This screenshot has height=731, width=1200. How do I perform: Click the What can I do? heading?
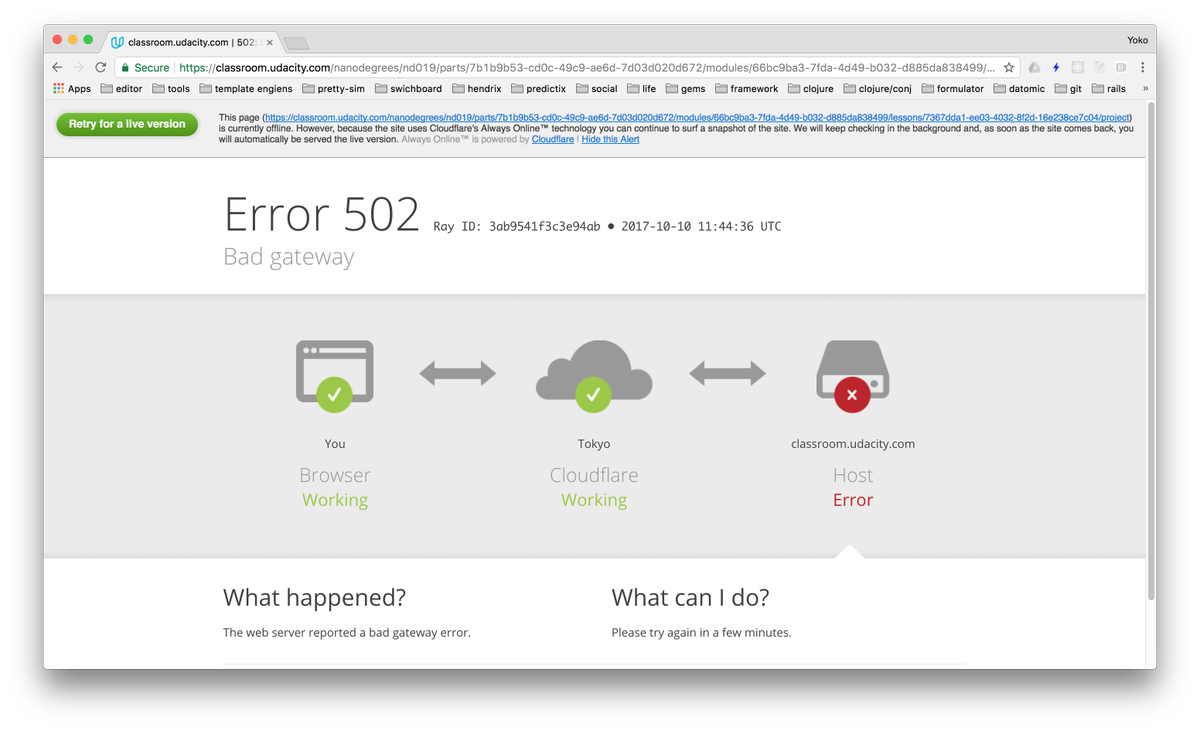click(690, 598)
